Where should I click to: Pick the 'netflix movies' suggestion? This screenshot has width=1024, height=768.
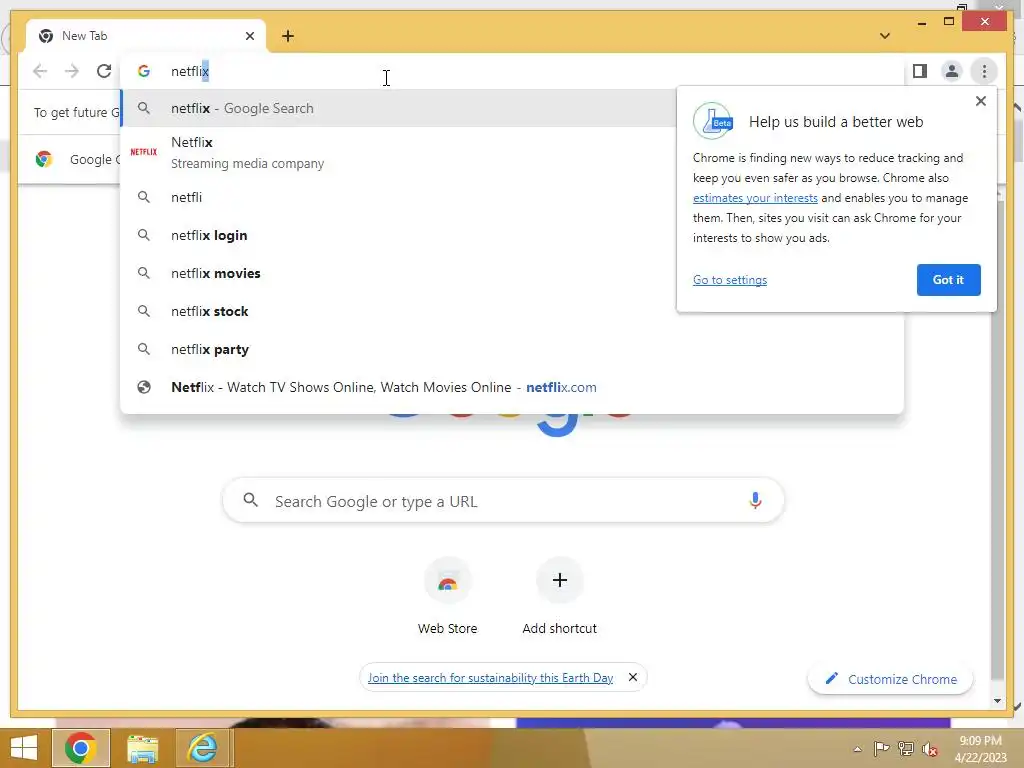398,273
